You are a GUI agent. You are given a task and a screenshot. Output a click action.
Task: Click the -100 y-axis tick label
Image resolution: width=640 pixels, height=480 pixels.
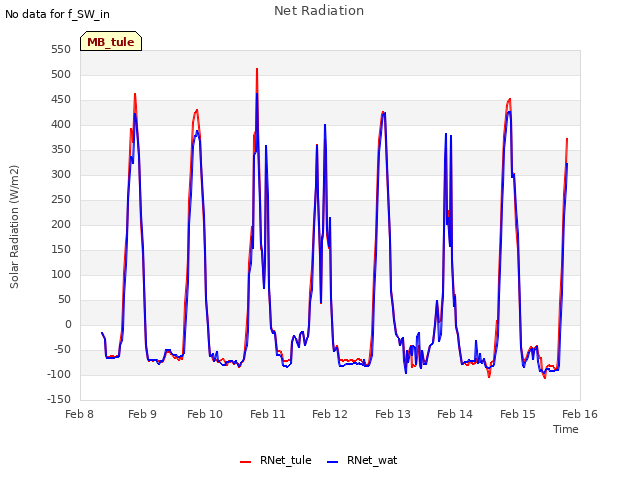59,374
